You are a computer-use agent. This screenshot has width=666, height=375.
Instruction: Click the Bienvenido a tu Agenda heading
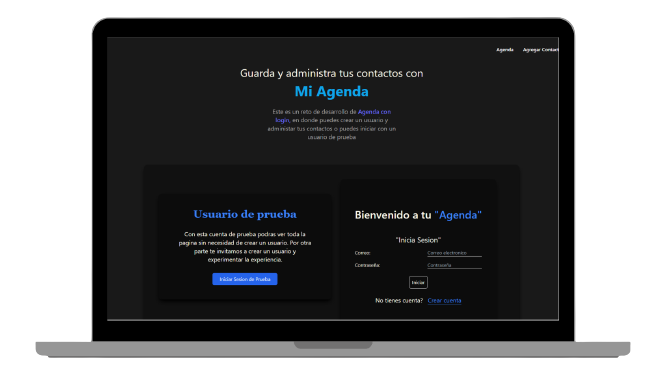pos(418,215)
